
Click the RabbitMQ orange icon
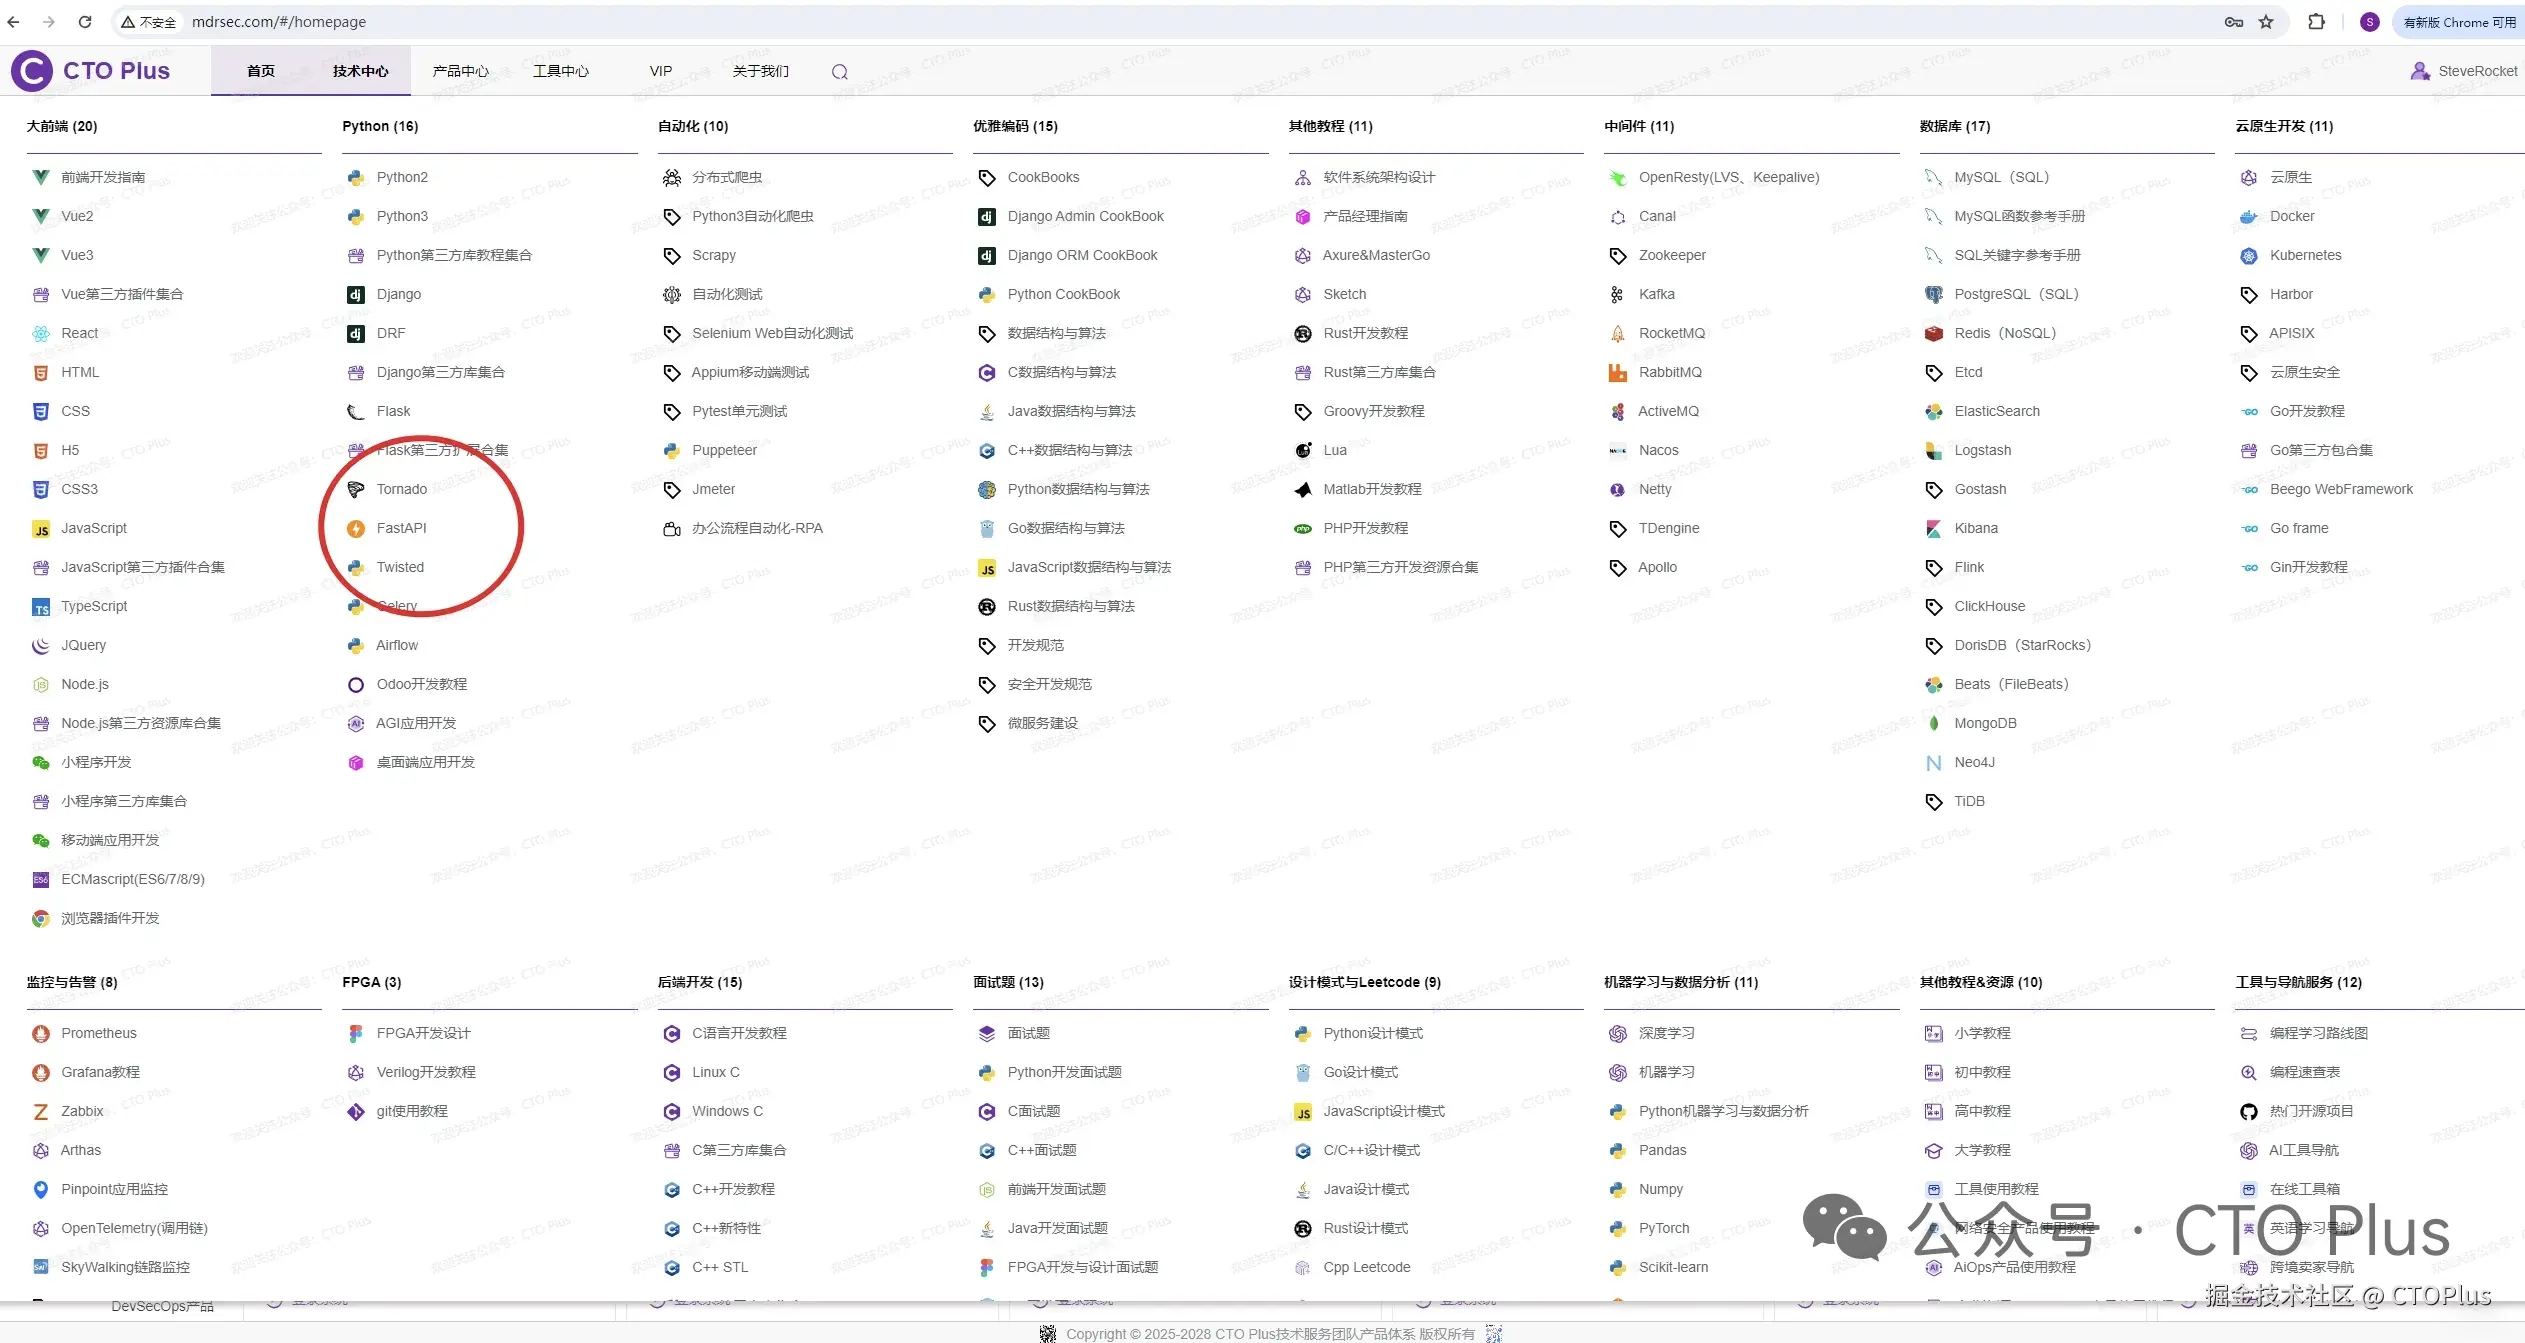[x=1617, y=372]
